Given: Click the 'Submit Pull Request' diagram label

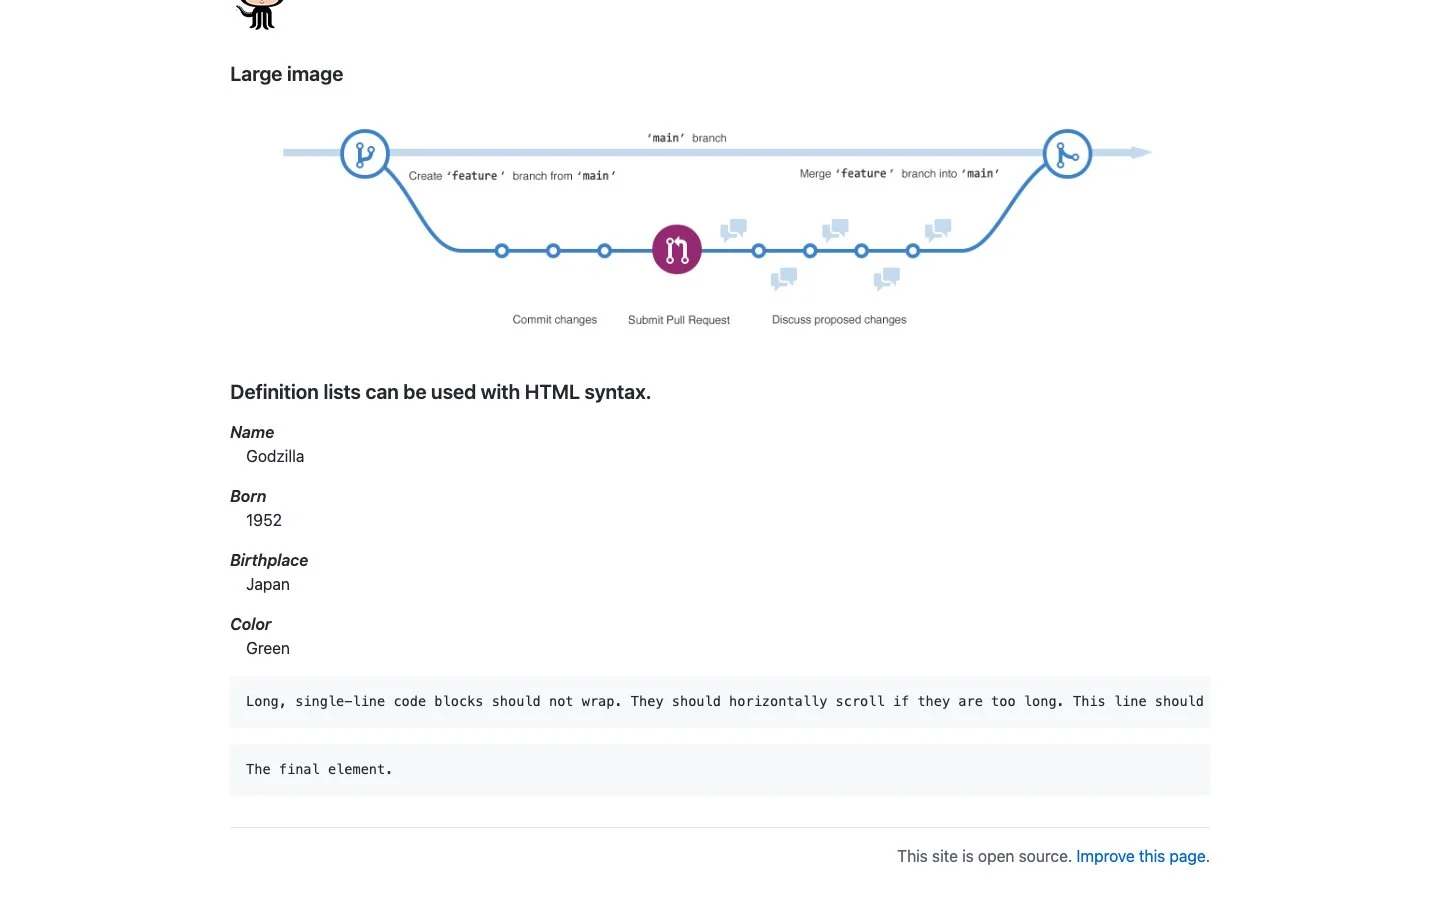Looking at the screenshot, I should [x=679, y=320].
